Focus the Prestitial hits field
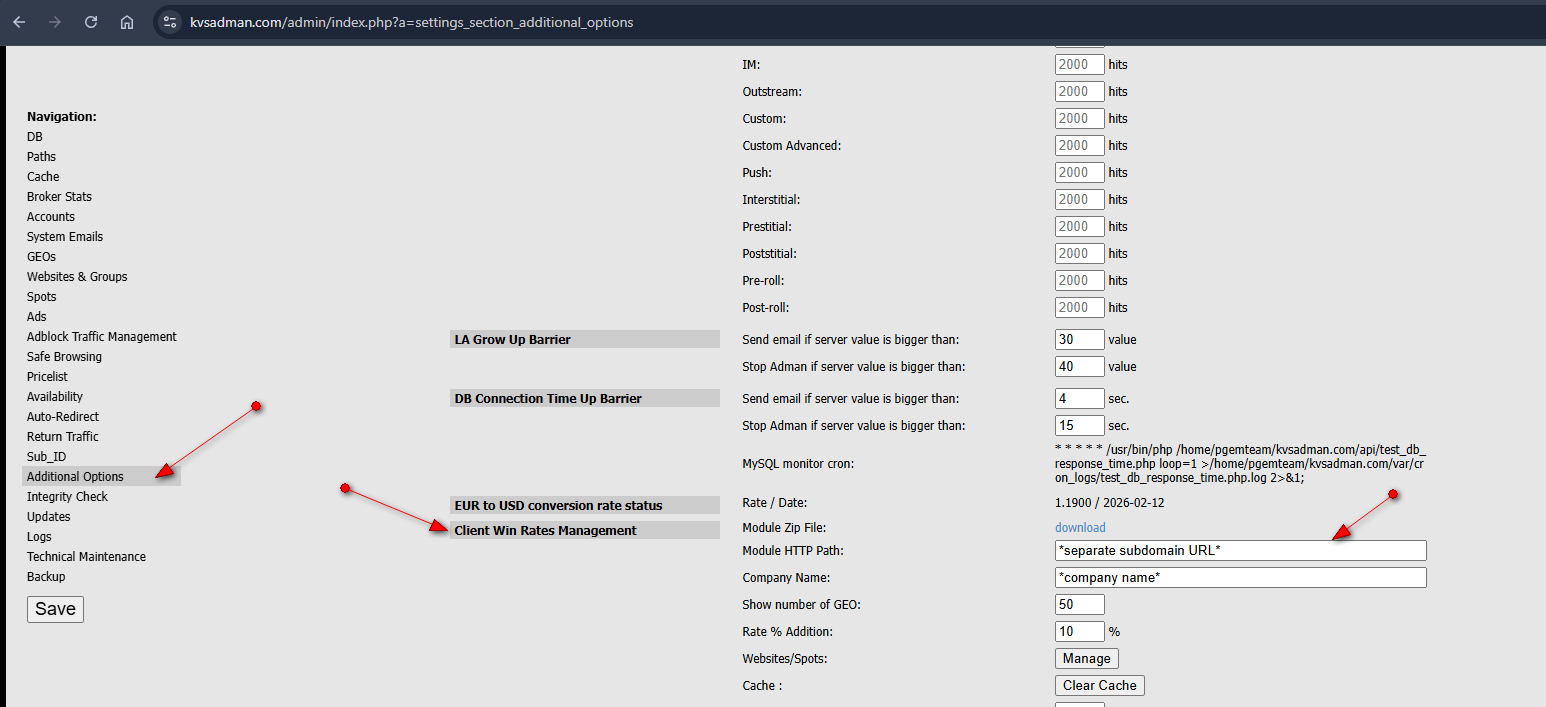The height and width of the screenshot is (707, 1546). coord(1080,226)
